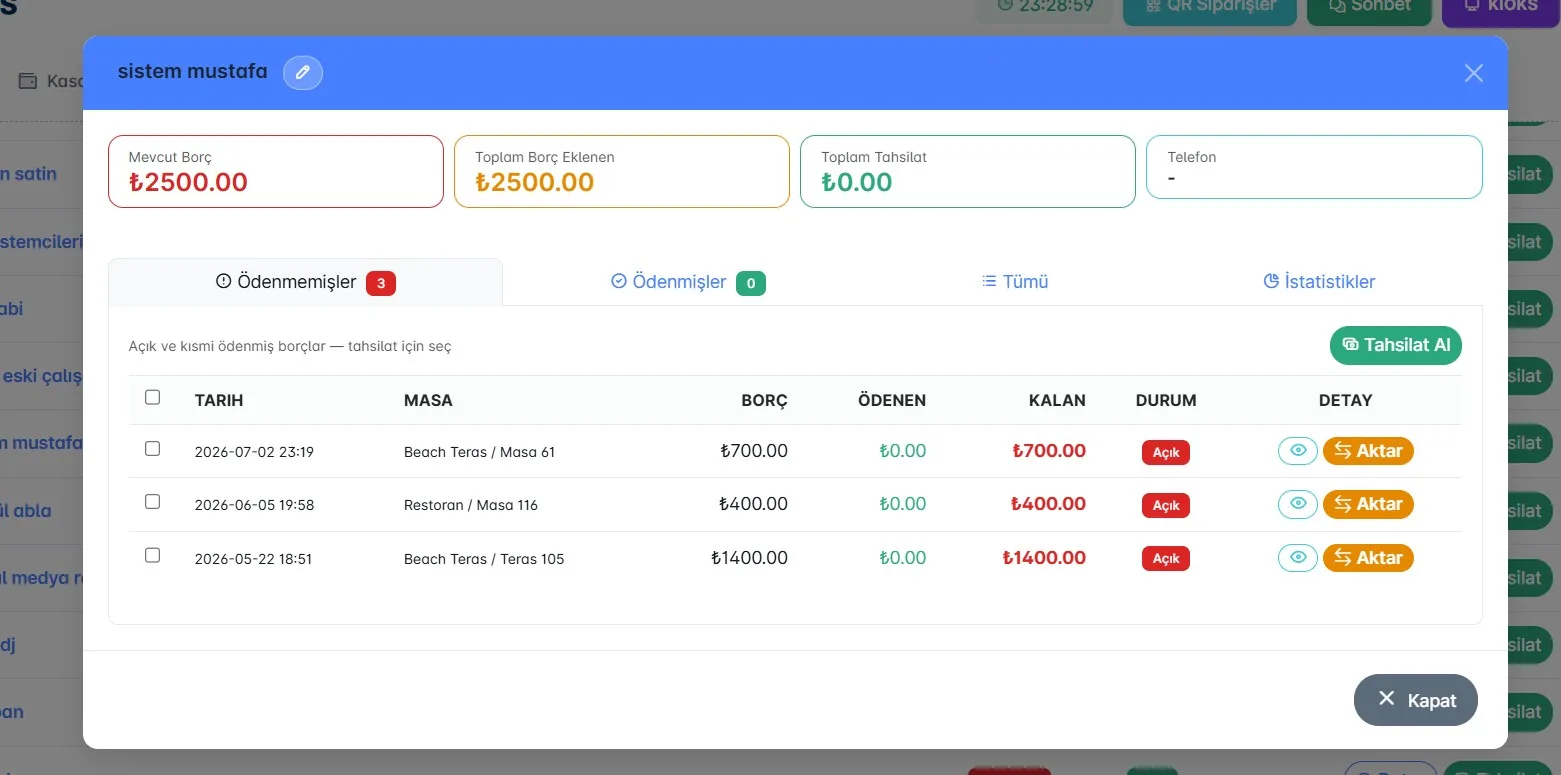Click the 'Beach Teras / Masa 61' cell
Screen dimensions: 1561x775
click(x=479, y=452)
